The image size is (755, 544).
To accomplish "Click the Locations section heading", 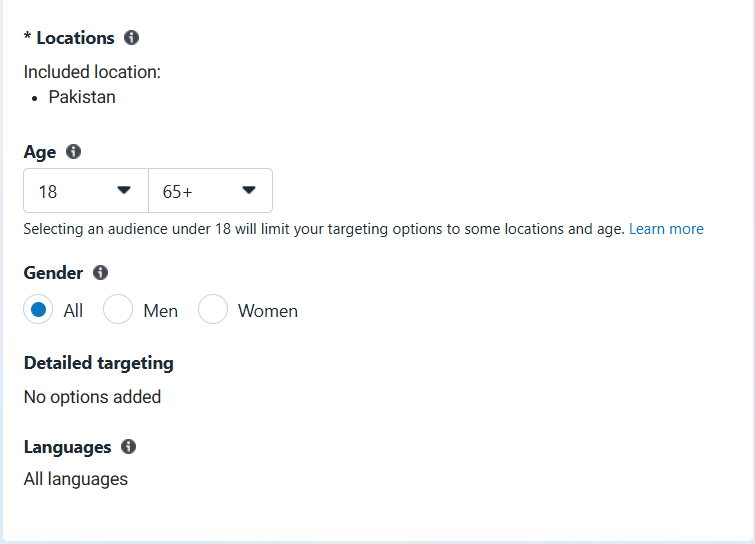I will point(75,38).
